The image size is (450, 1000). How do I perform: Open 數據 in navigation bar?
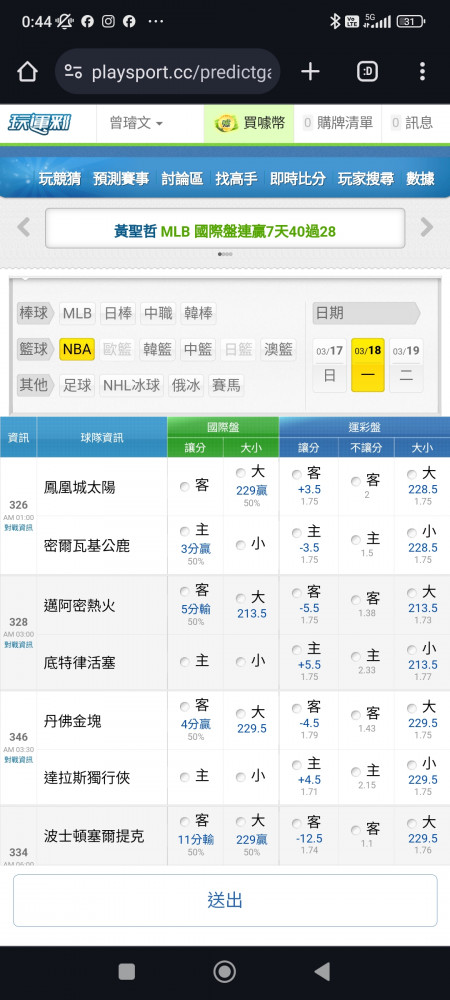pos(420,179)
